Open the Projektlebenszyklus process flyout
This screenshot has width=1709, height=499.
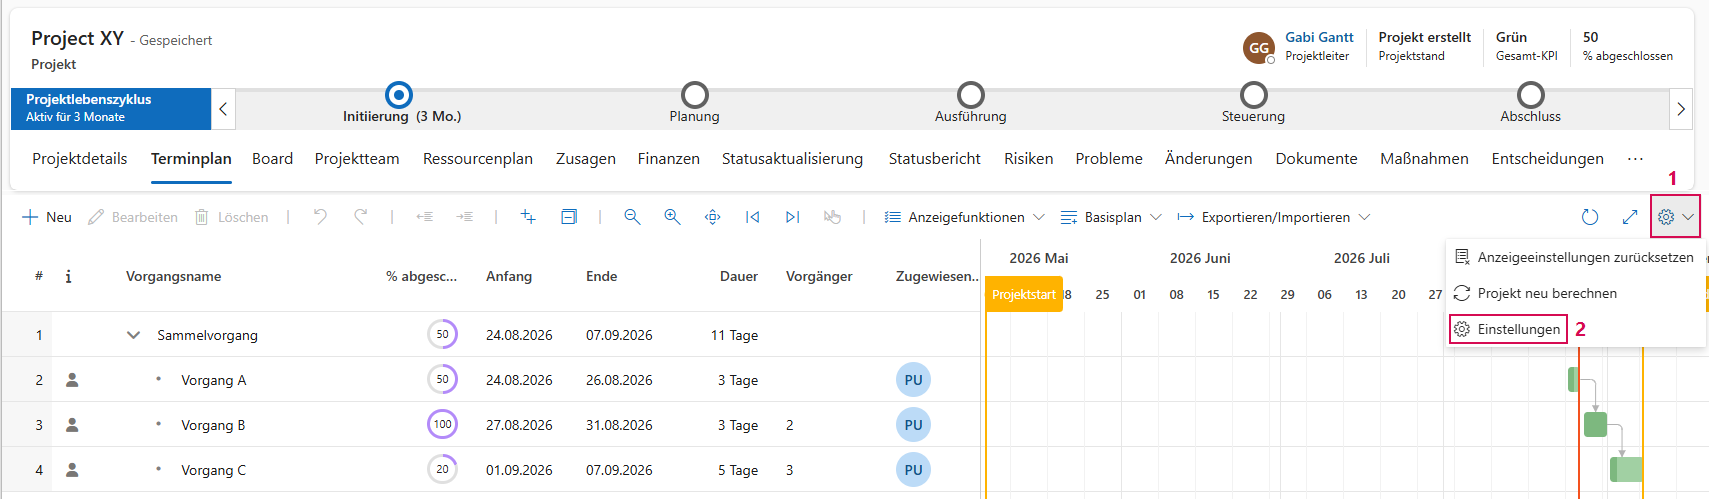click(111, 109)
